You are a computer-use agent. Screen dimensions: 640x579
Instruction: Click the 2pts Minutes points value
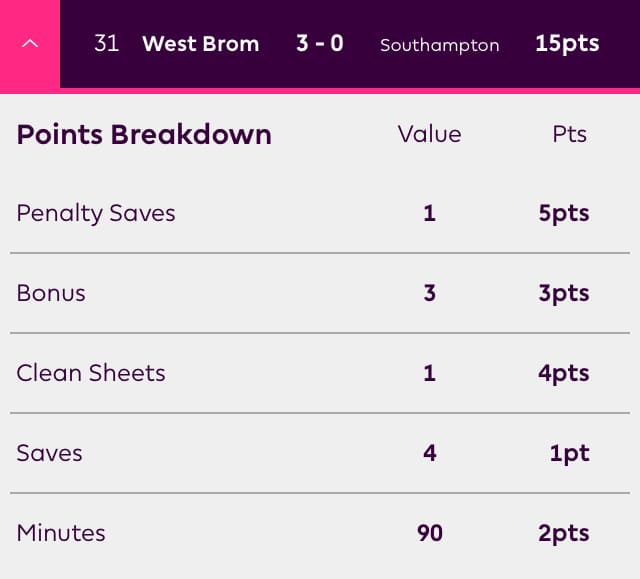[564, 533]
